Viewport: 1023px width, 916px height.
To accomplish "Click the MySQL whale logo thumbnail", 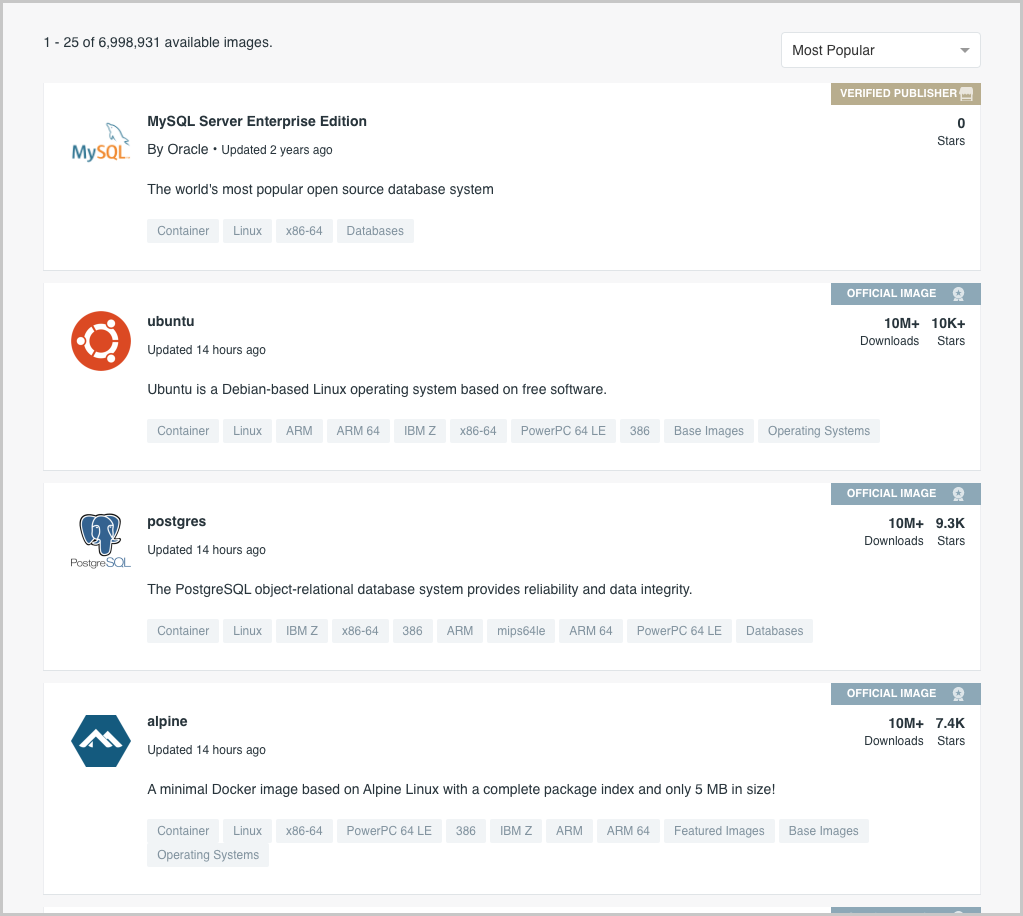I will (x=100, y=140).
